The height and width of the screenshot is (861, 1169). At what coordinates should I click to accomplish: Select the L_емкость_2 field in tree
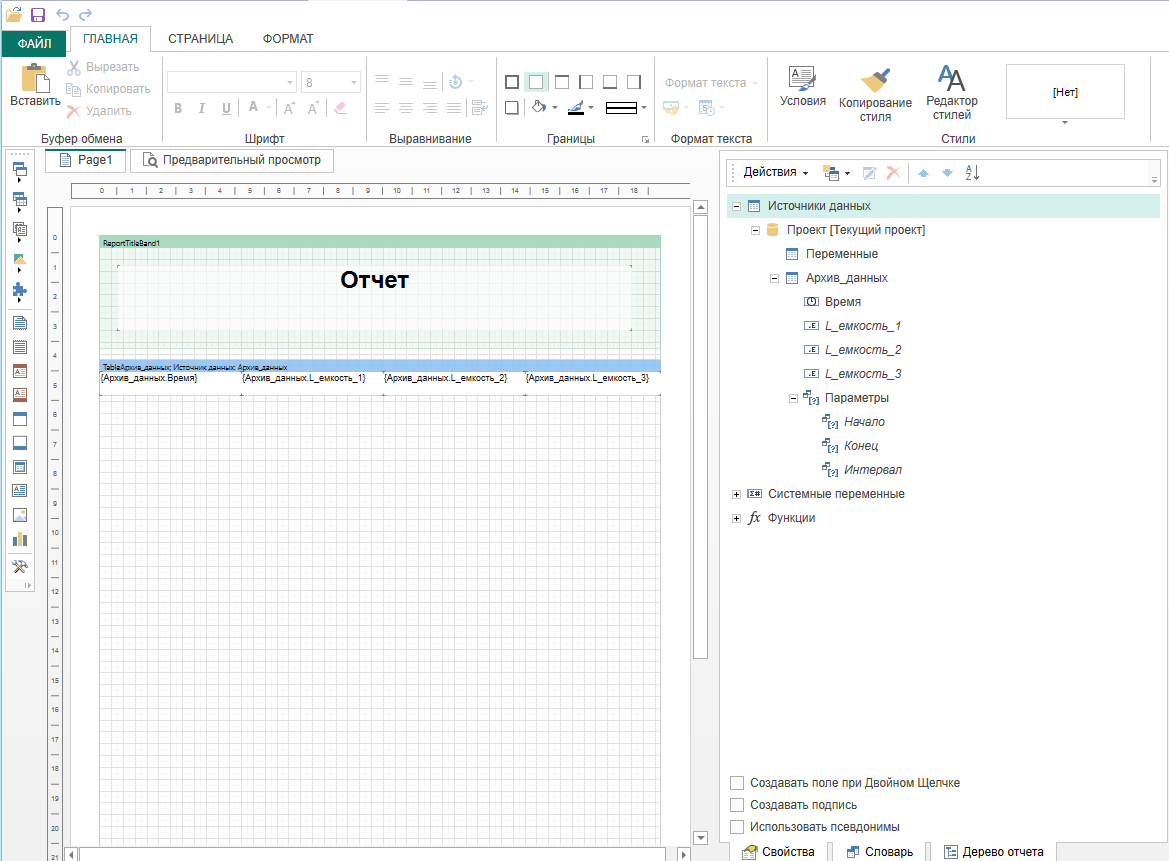tap(862, 350)
